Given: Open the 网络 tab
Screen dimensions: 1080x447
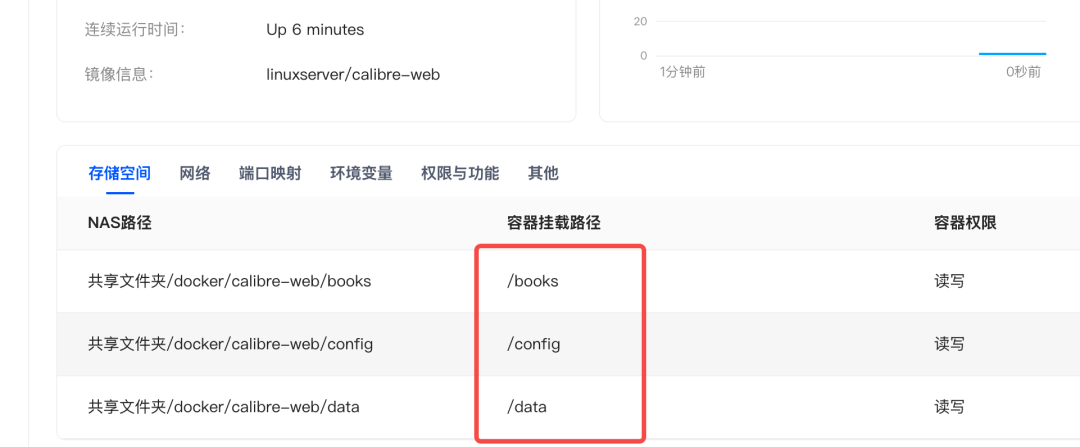Looking at the screenshot, I should [x=195, y=173].
